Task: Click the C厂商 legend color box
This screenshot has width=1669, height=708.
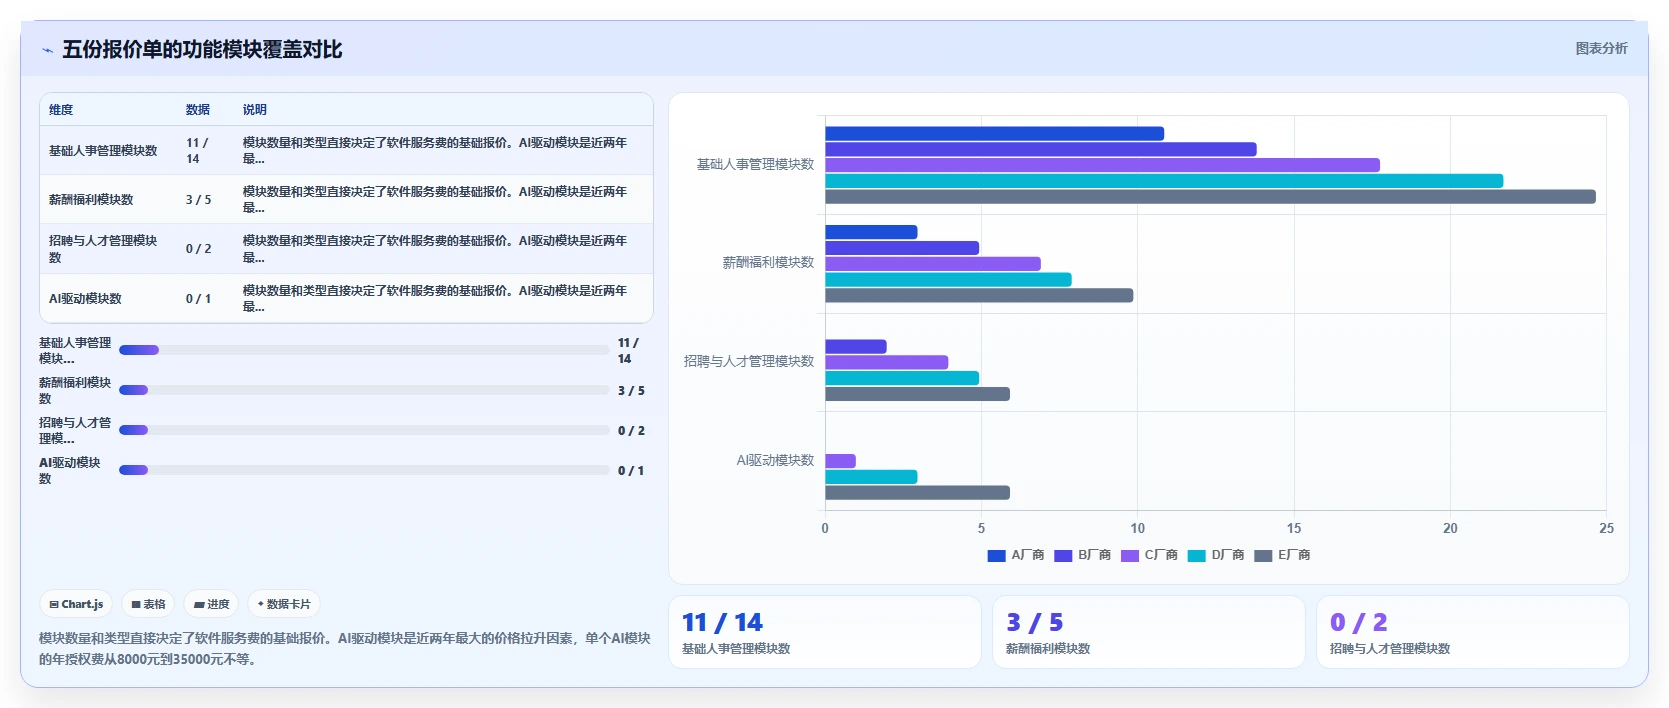Action: pyautogui.click(x=1130, y=556)
